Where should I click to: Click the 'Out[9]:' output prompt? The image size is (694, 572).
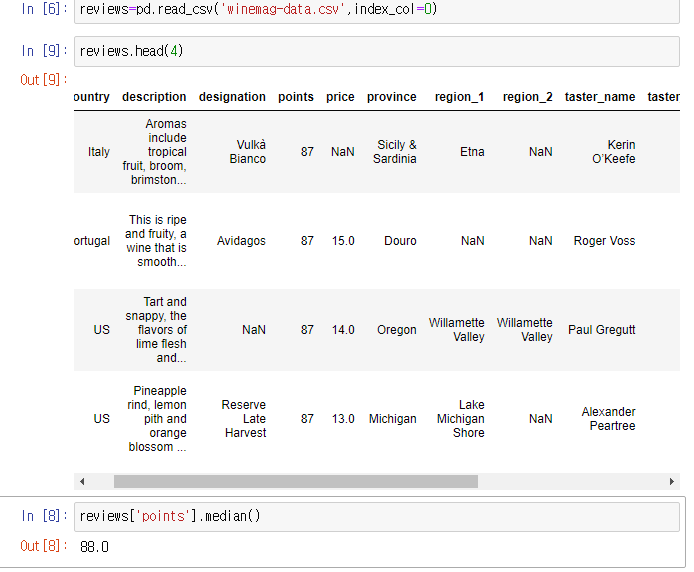pyautogui.click(x=44, y=80)
